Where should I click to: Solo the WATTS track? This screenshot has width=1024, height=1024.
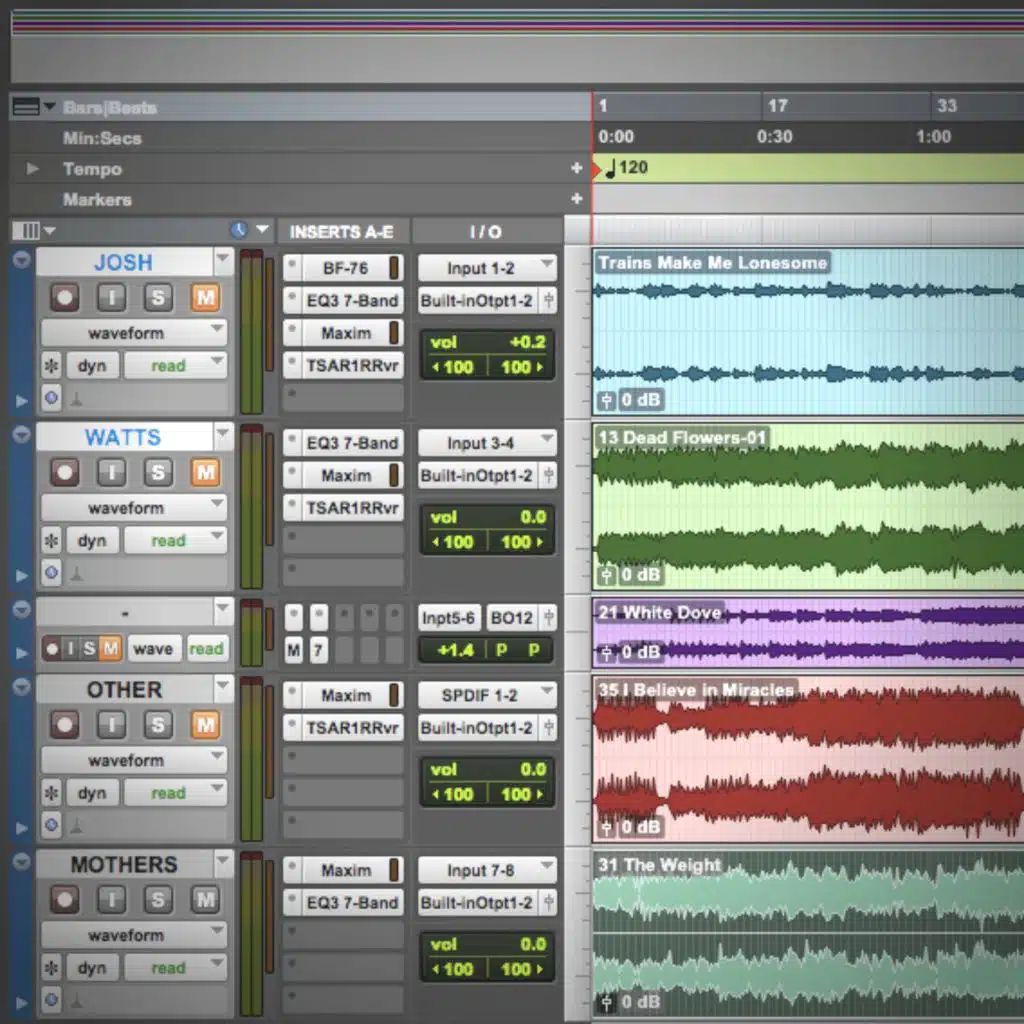coord(158,472)
